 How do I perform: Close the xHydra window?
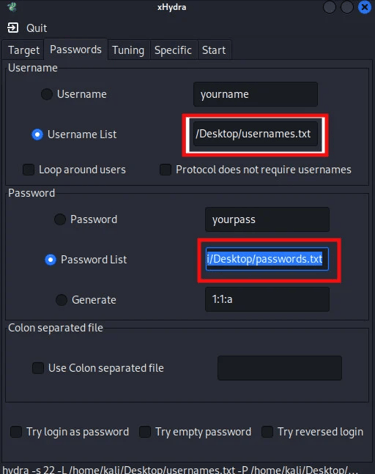364,7
